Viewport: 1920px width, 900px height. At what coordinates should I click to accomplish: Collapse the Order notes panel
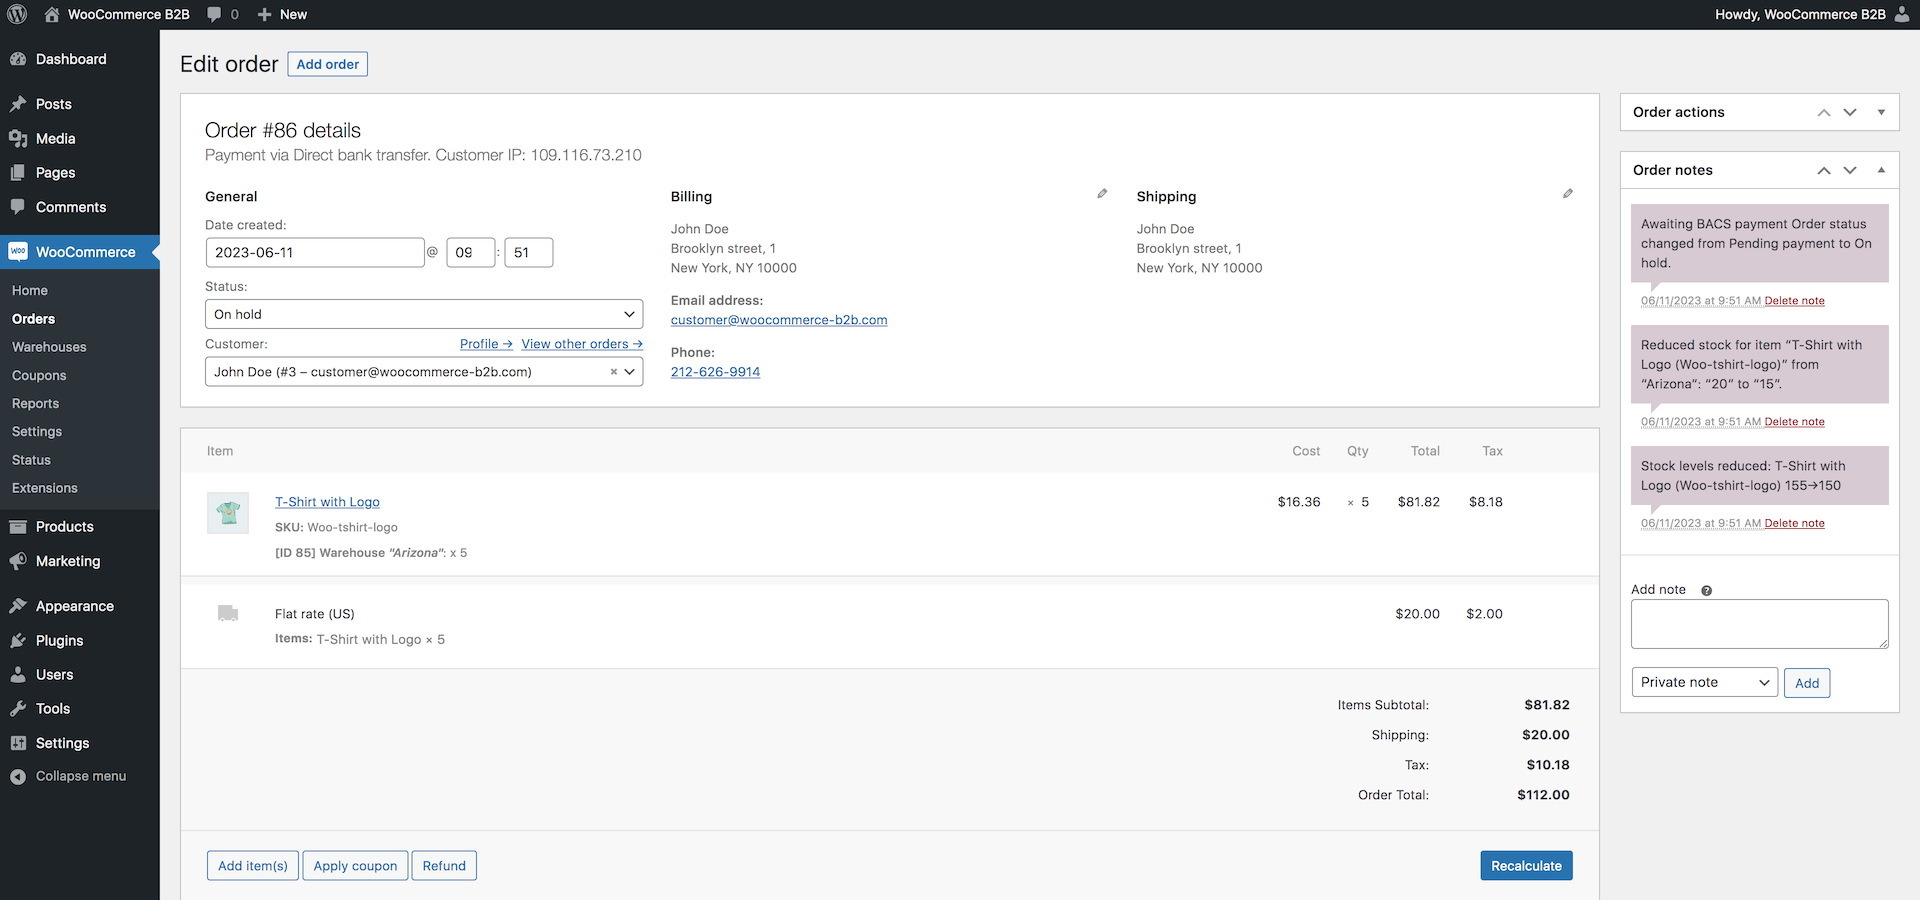(1881, 171)
